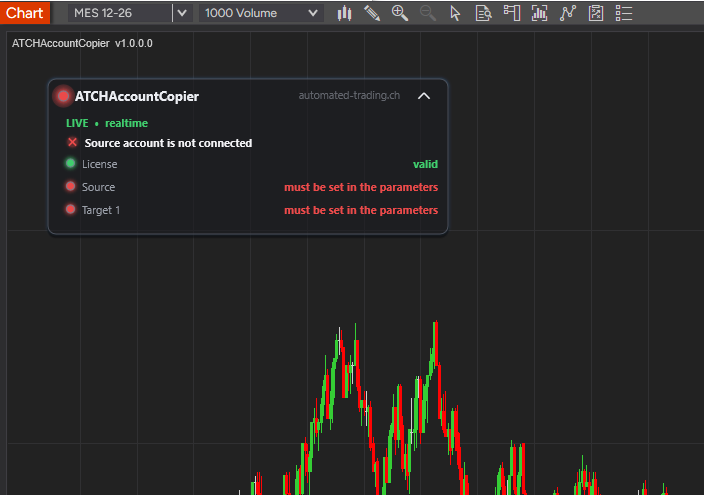Click the Chart tab label
704x495 pixels.
25,13
